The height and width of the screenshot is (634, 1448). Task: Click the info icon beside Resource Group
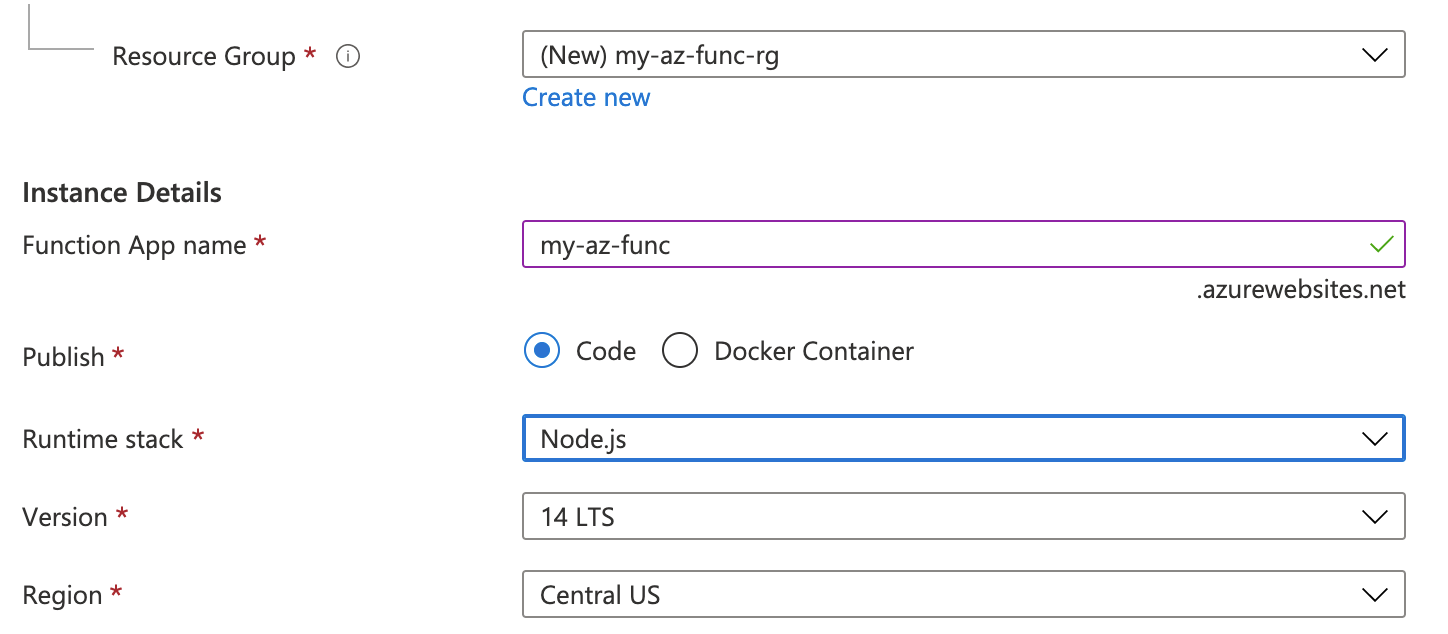point(348,57)
